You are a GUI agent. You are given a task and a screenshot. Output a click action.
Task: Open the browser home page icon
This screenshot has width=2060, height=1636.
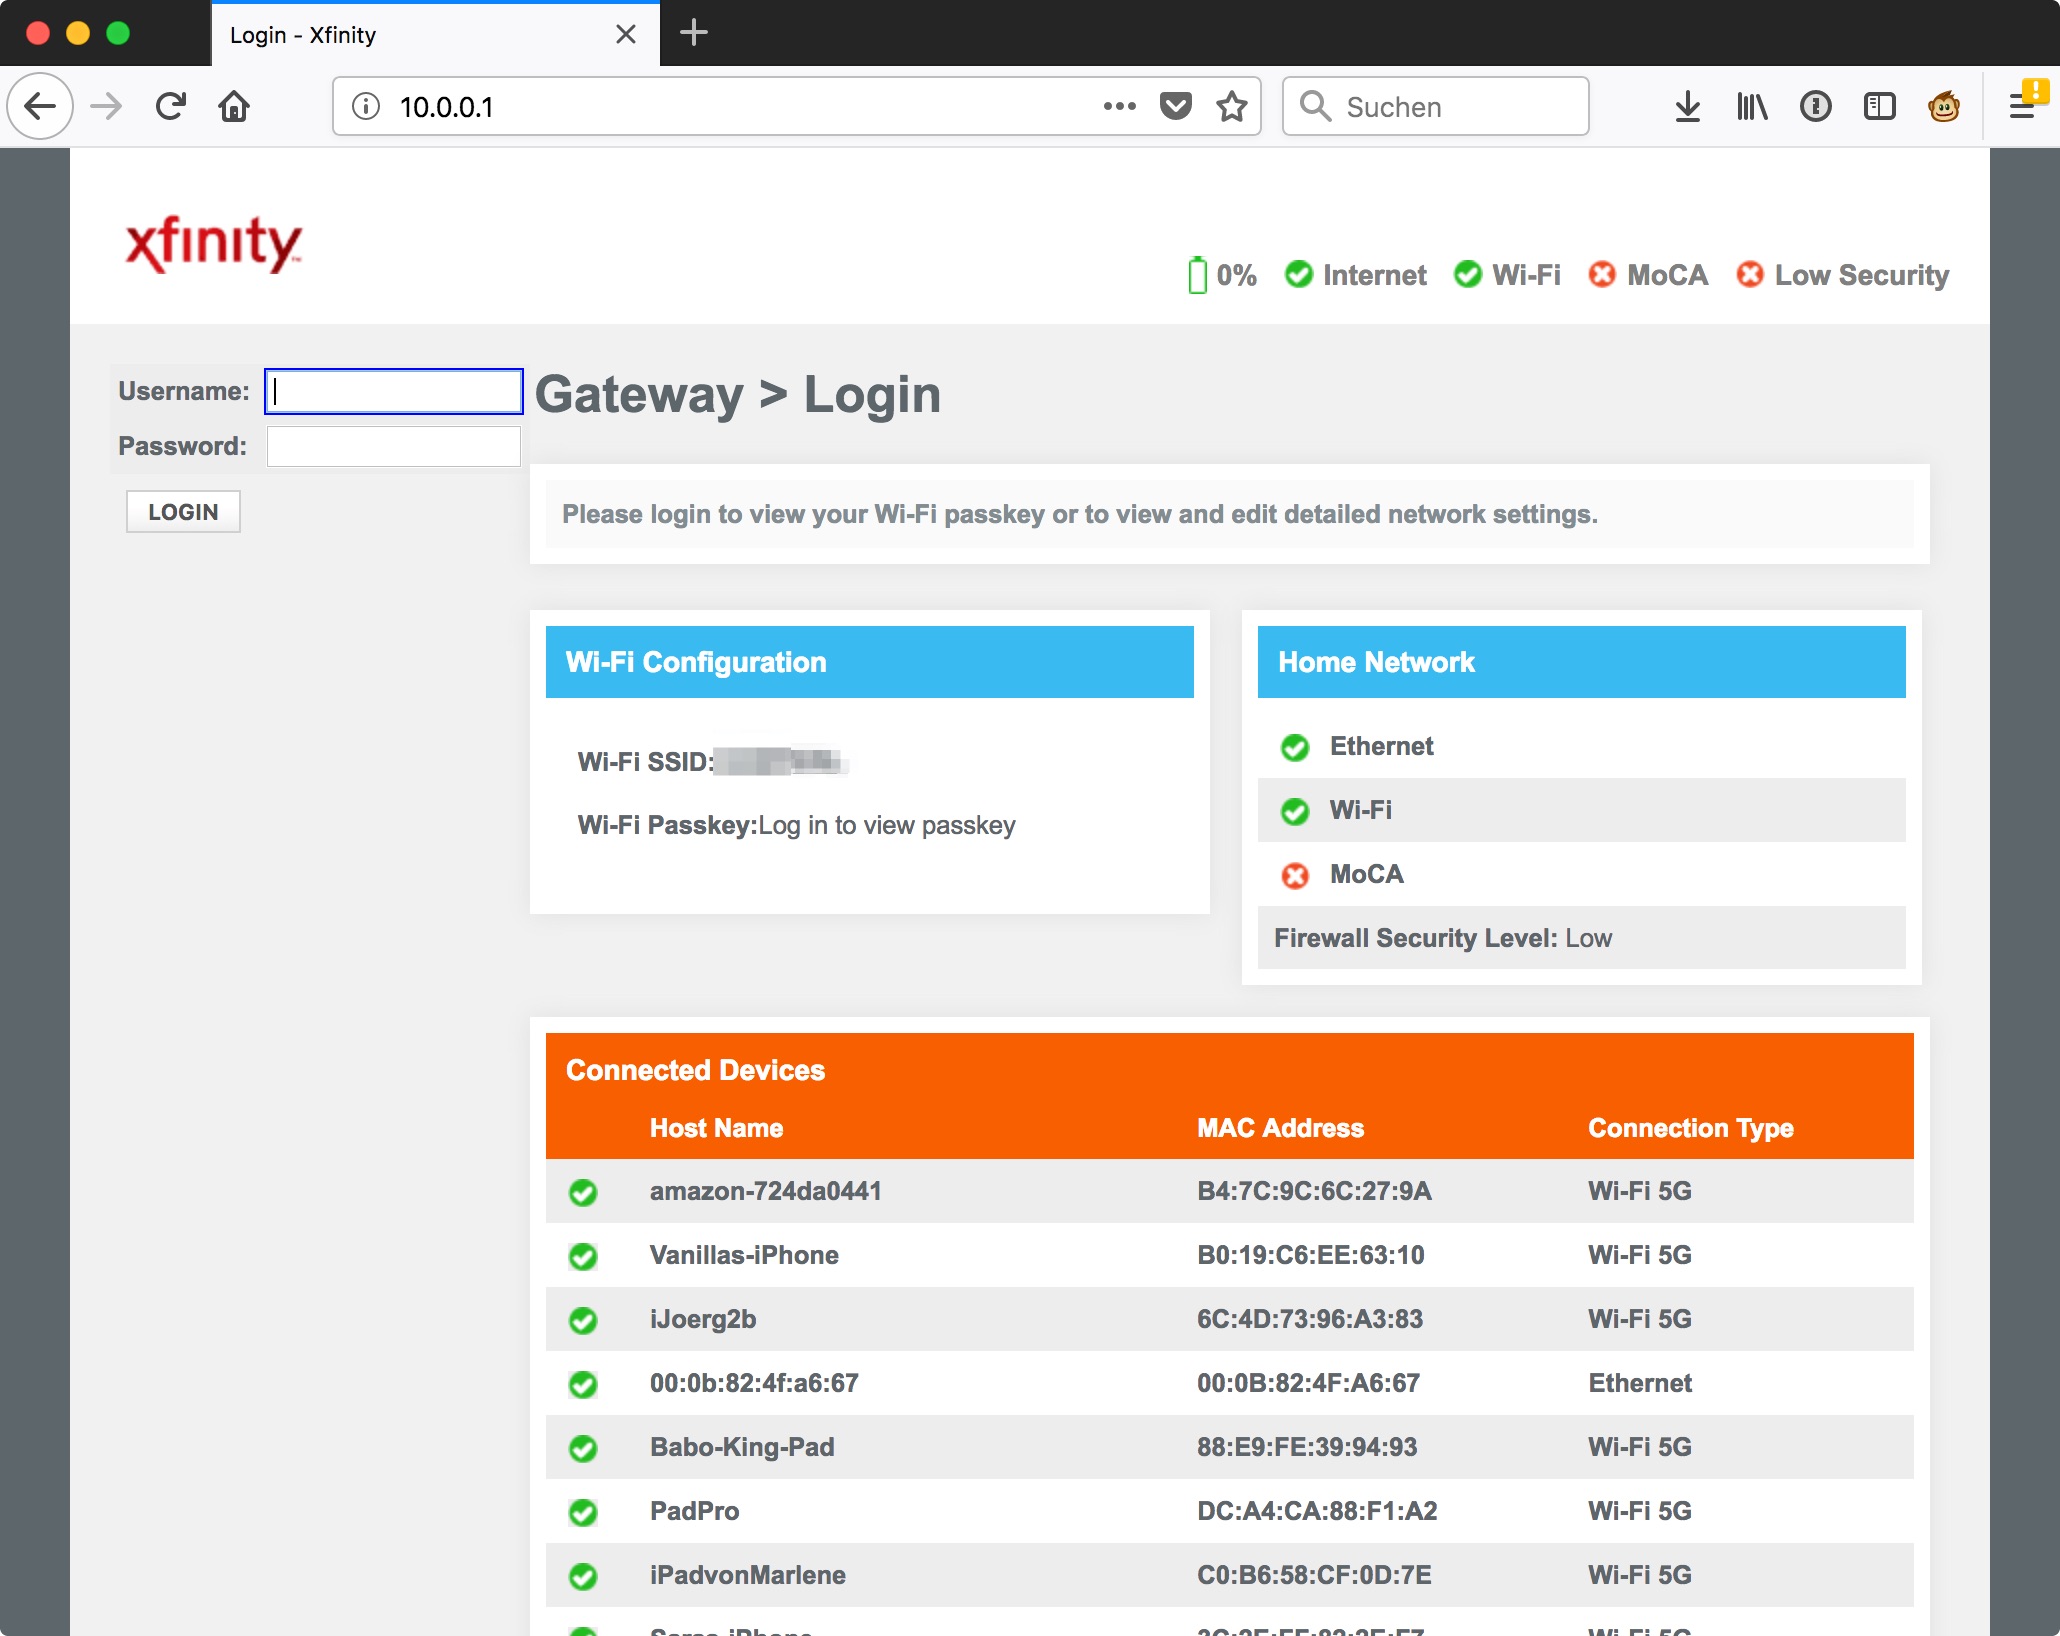pos(234,106)
